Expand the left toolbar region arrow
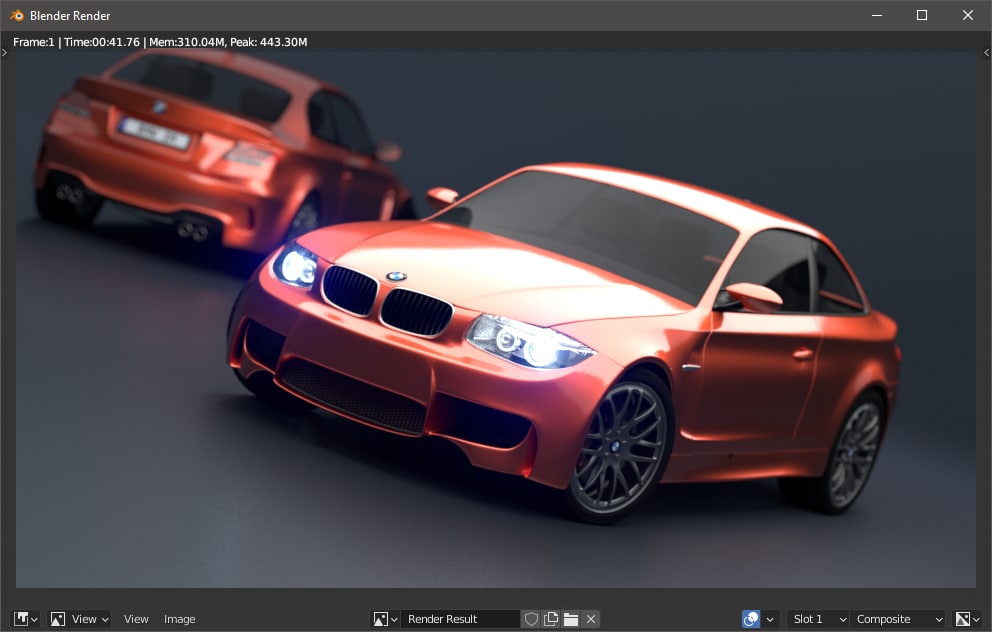 coord(4,53)
